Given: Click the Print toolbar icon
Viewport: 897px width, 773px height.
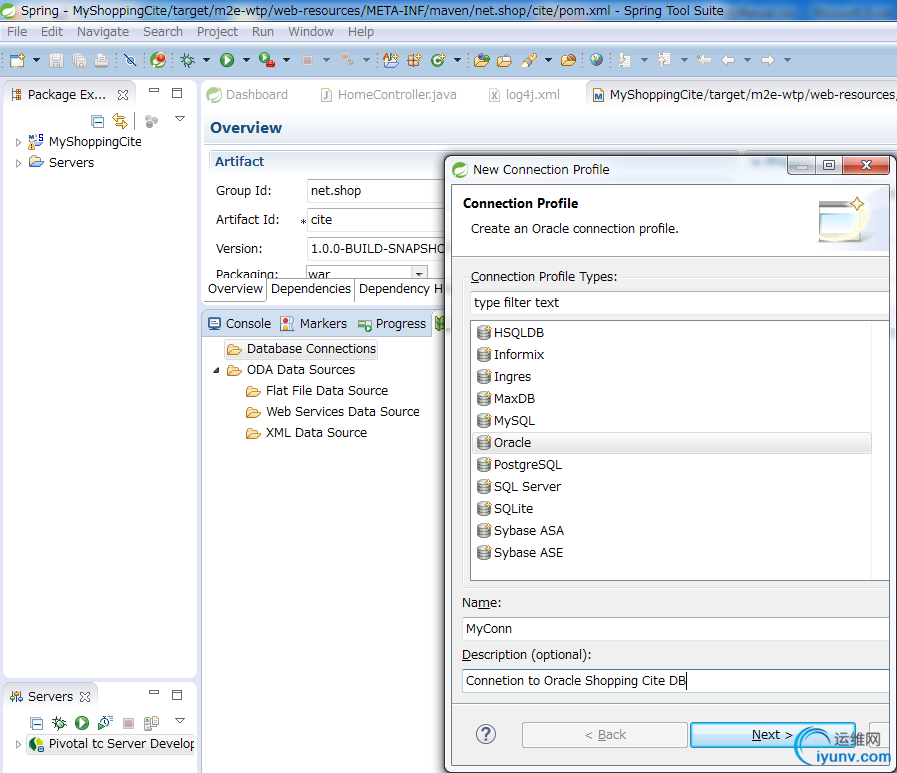Looking at the screenshot, I should tap(101, 60).
